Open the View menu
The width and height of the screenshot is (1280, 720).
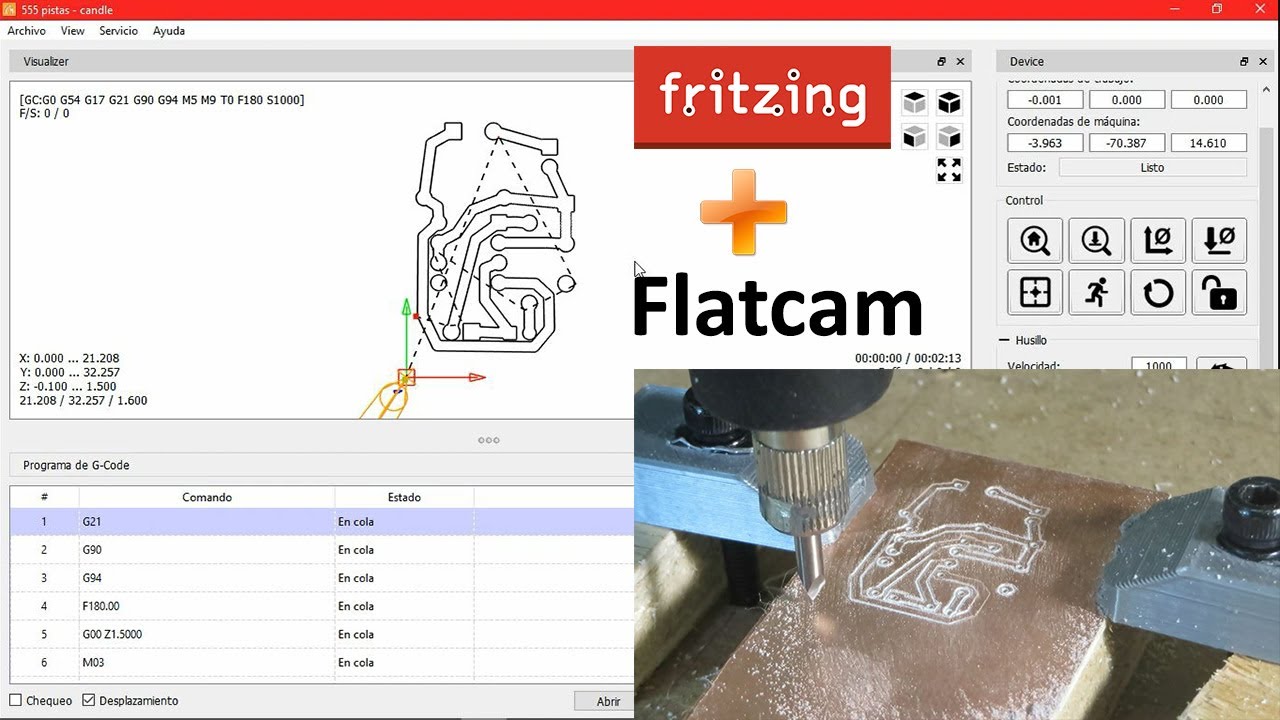pyautogui.click(x=72, y=31)
